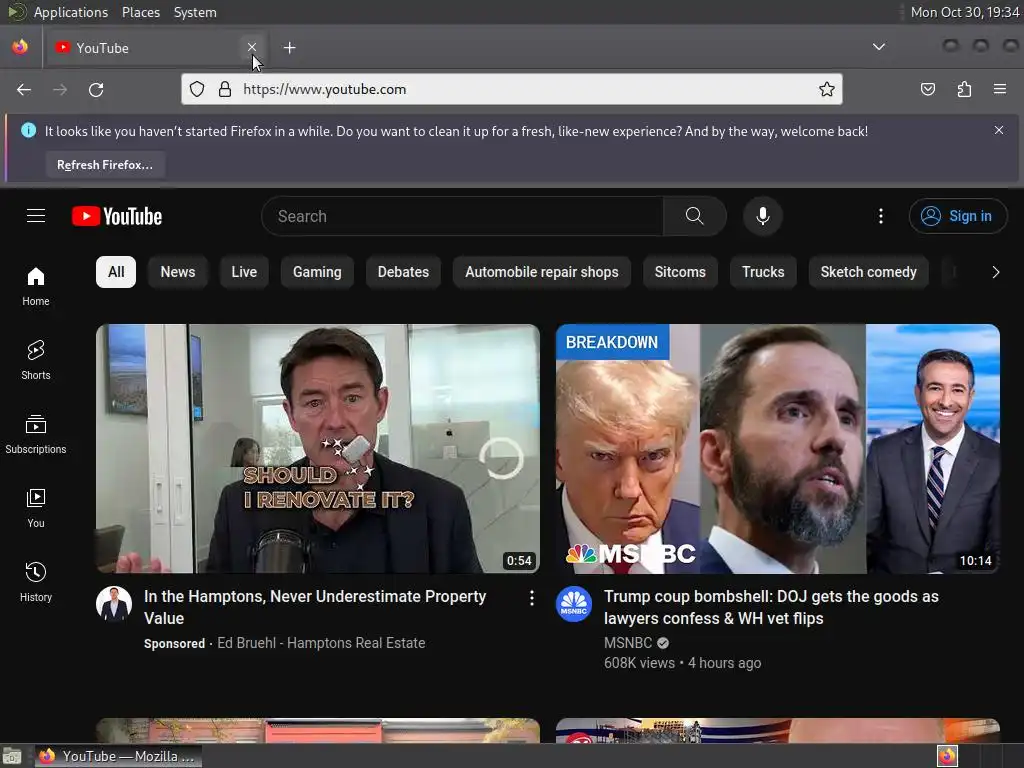Select the All filter chip
The height and width of the screenshot is (768, 1024).
coord(116,272)
